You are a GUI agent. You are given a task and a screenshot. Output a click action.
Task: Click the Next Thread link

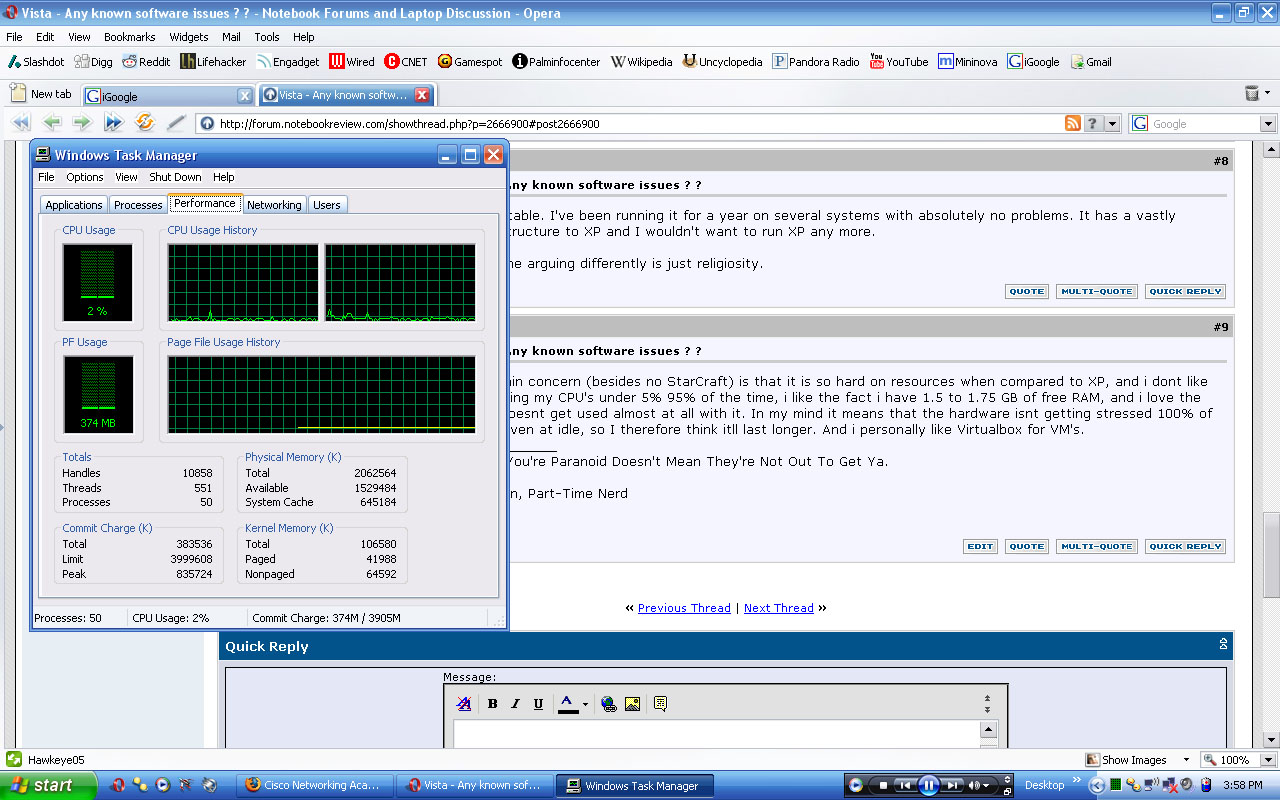[779, 608]
